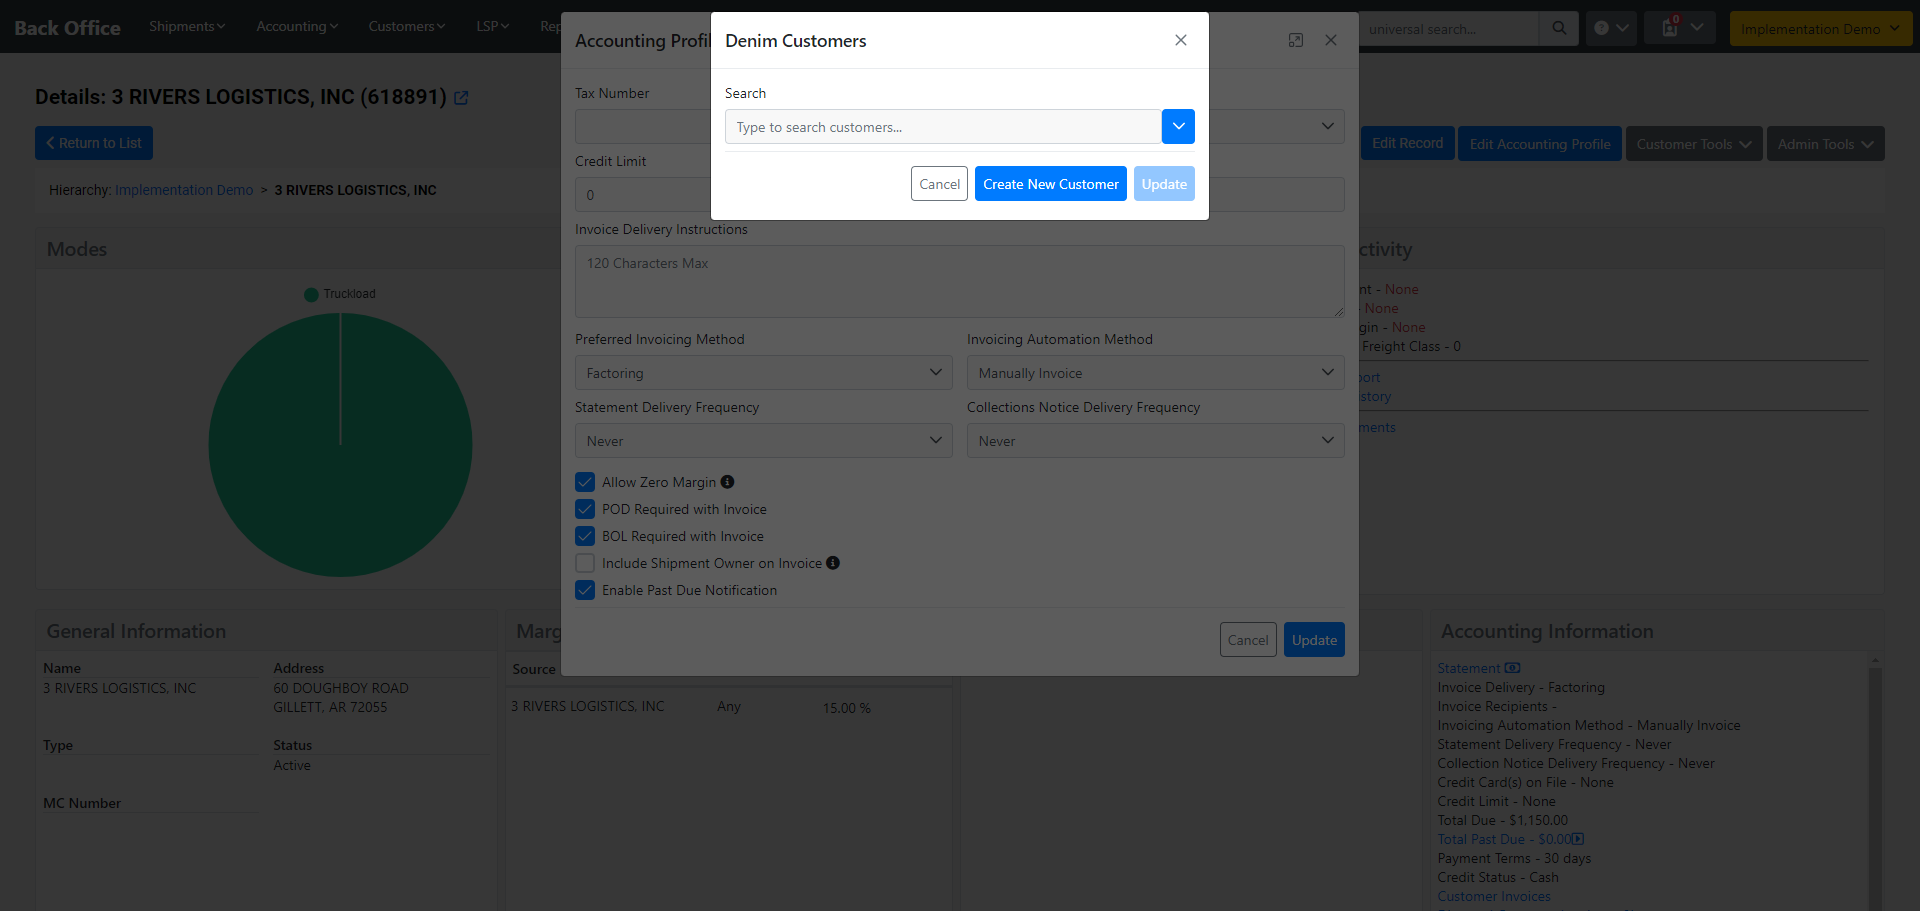
Task: Open Customer Tools dropdown
Action: [1694, 144]
